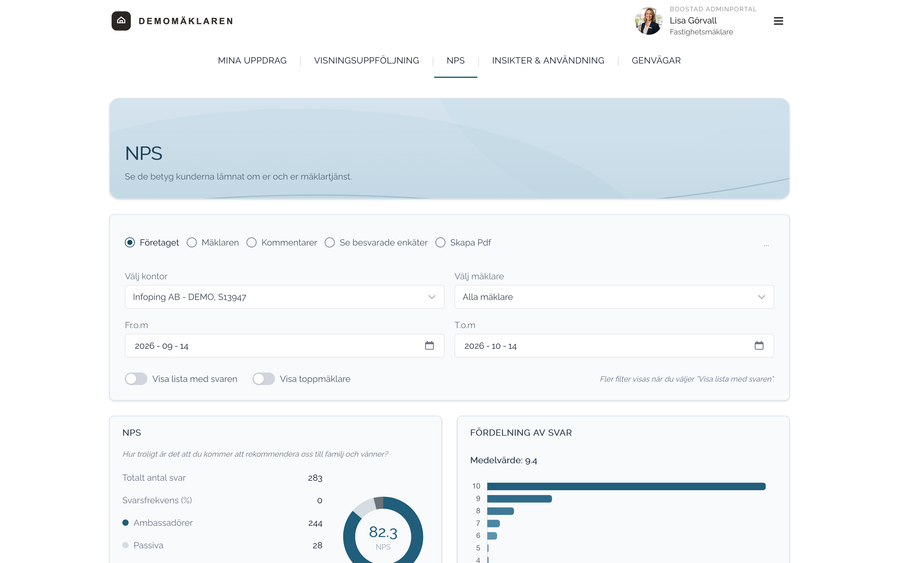Select the Företaget radio button
Screen dimensions: 900x563
[130, 243]
